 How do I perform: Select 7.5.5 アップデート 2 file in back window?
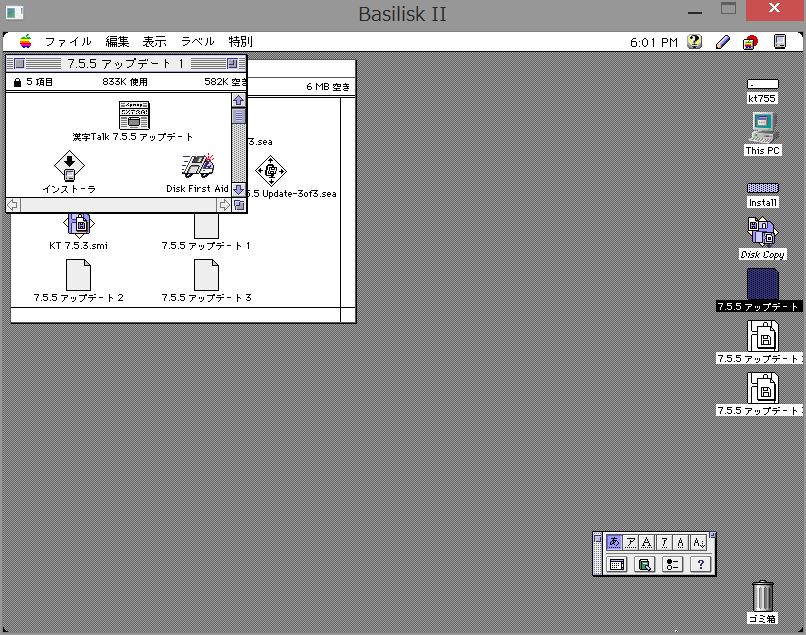click(79, 275)
